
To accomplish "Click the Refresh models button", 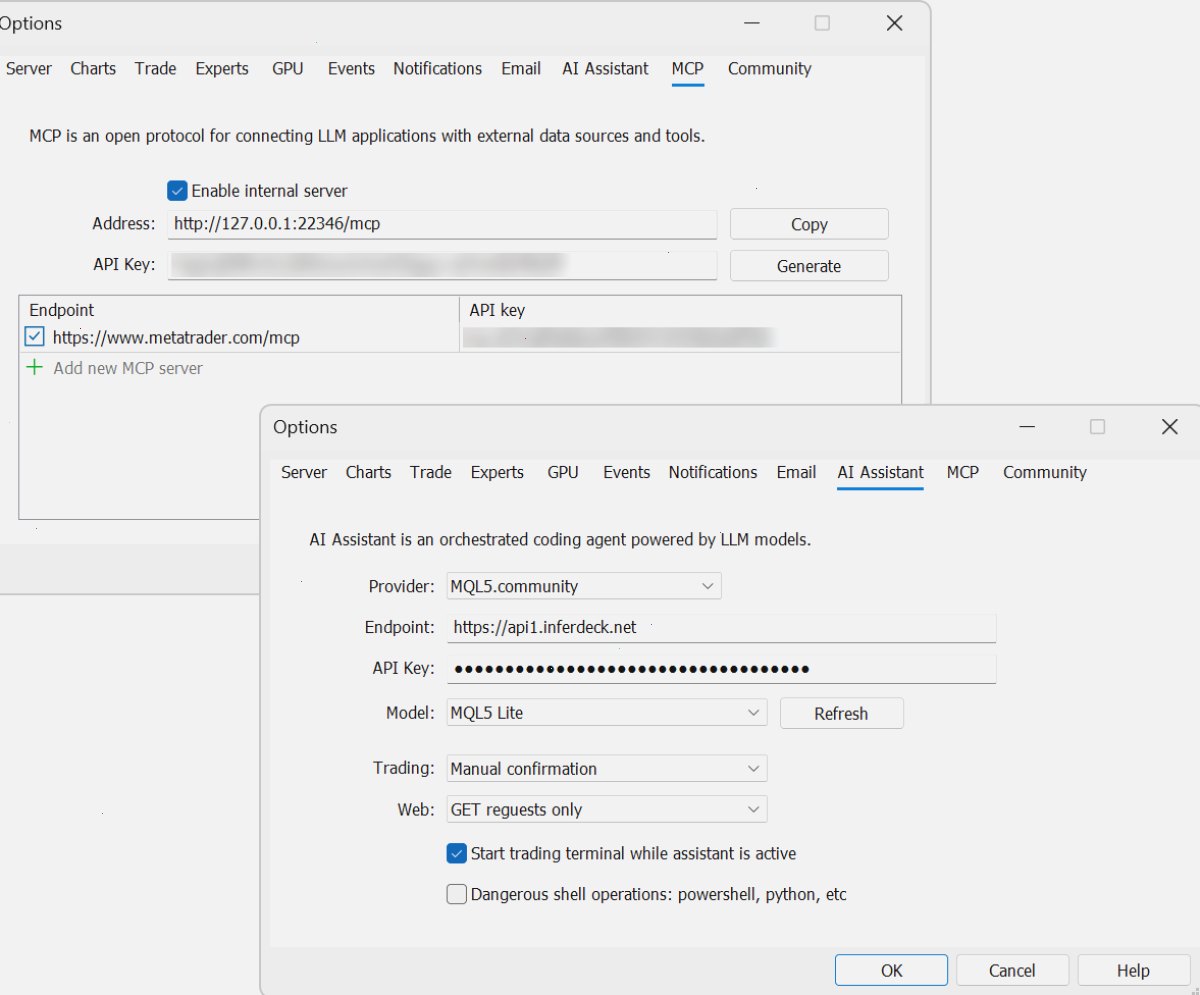I will tap(841, 713).
